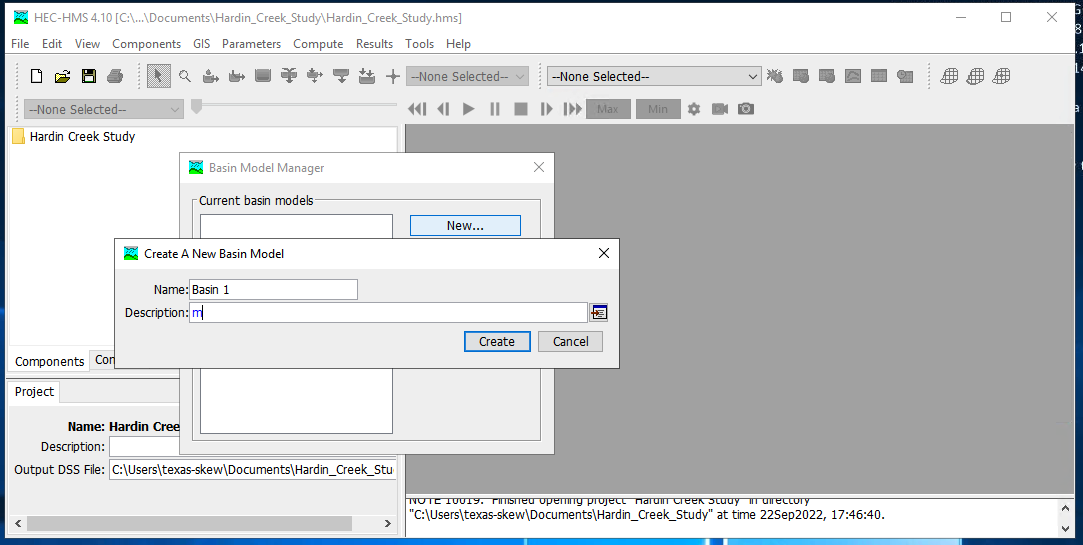Switch to the Components tab
This screenshot has width=1083, height=545.
[50, 361]
